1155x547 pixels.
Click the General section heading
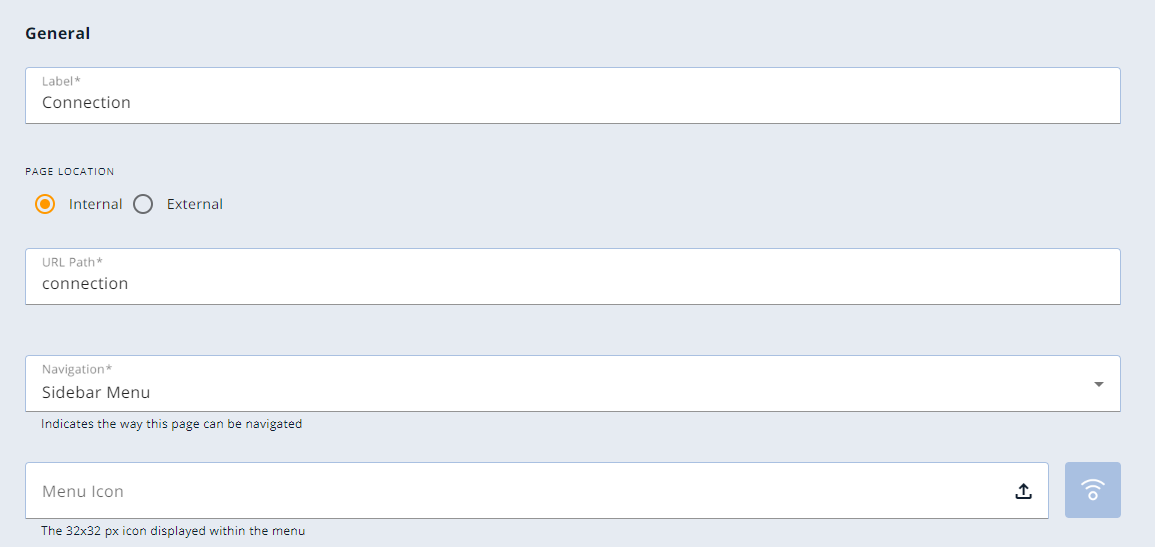(57, 34)
